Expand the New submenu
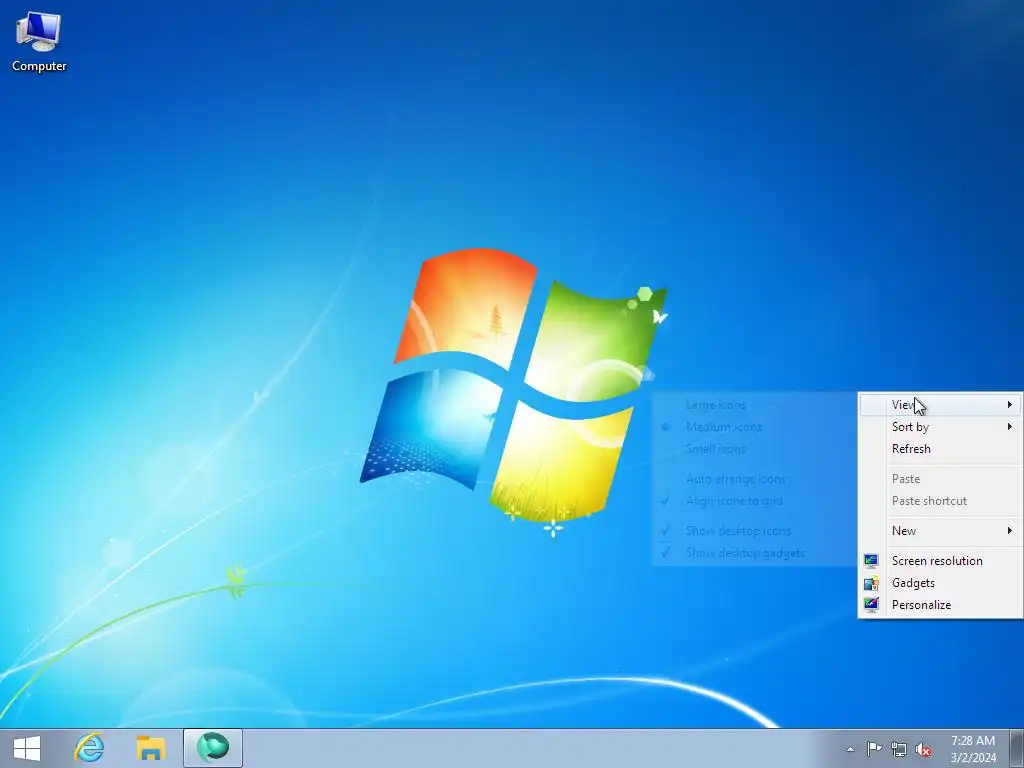1024x768 pixels. coord(940,531)
